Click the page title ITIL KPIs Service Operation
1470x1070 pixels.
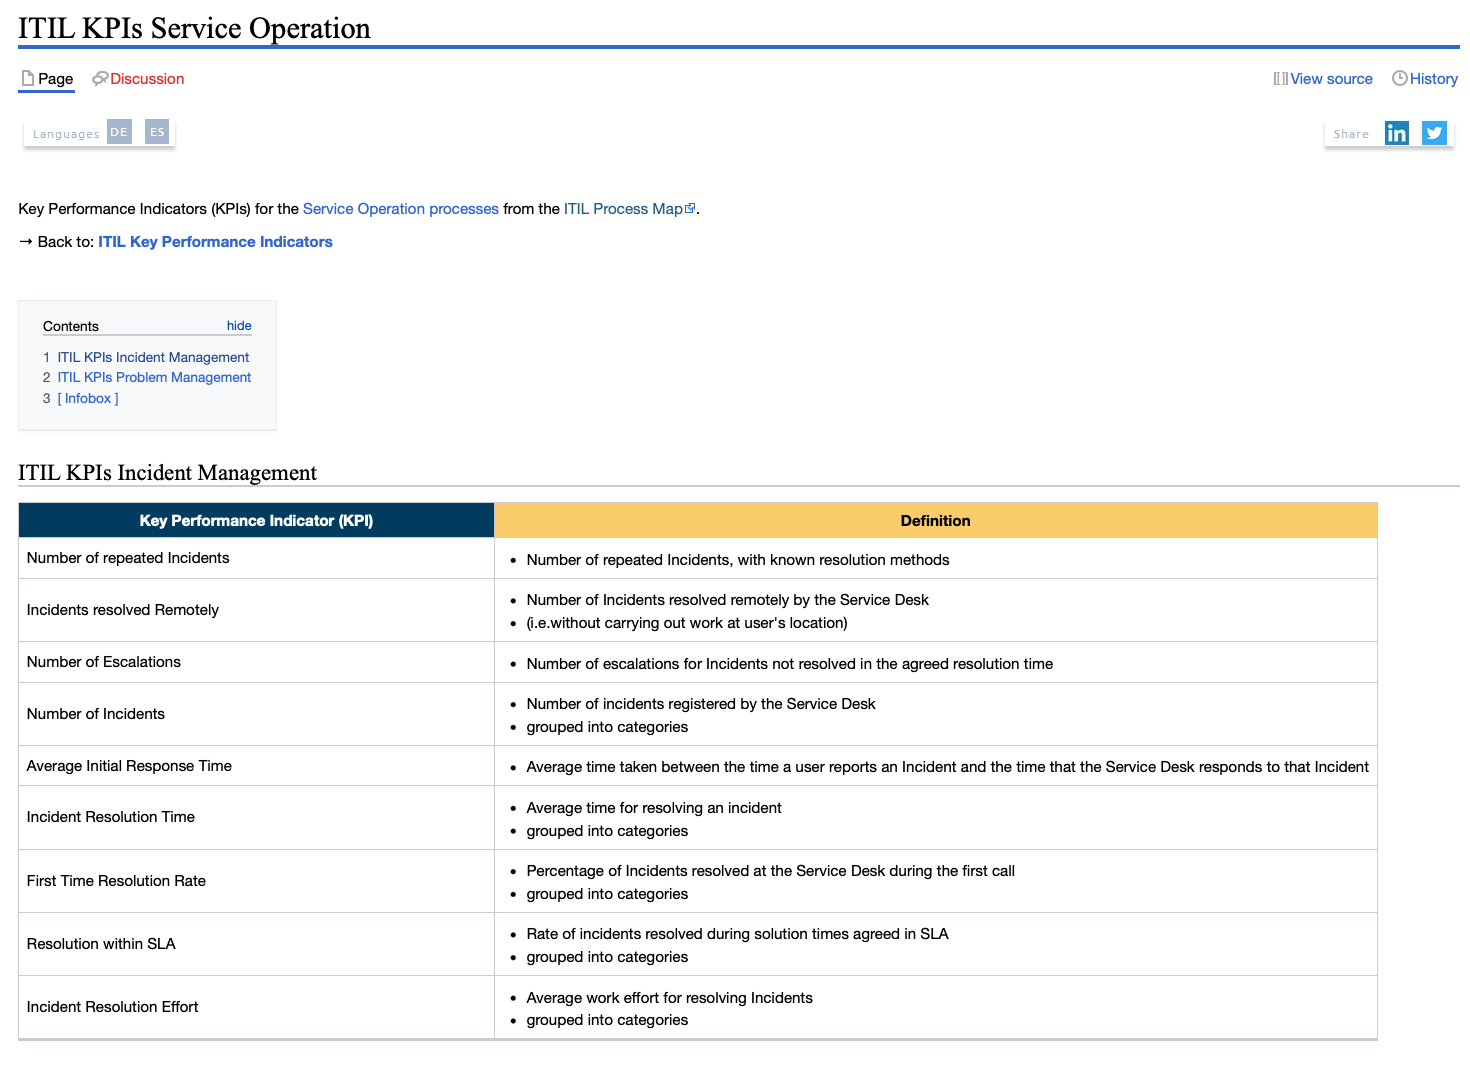coord(194,28)
